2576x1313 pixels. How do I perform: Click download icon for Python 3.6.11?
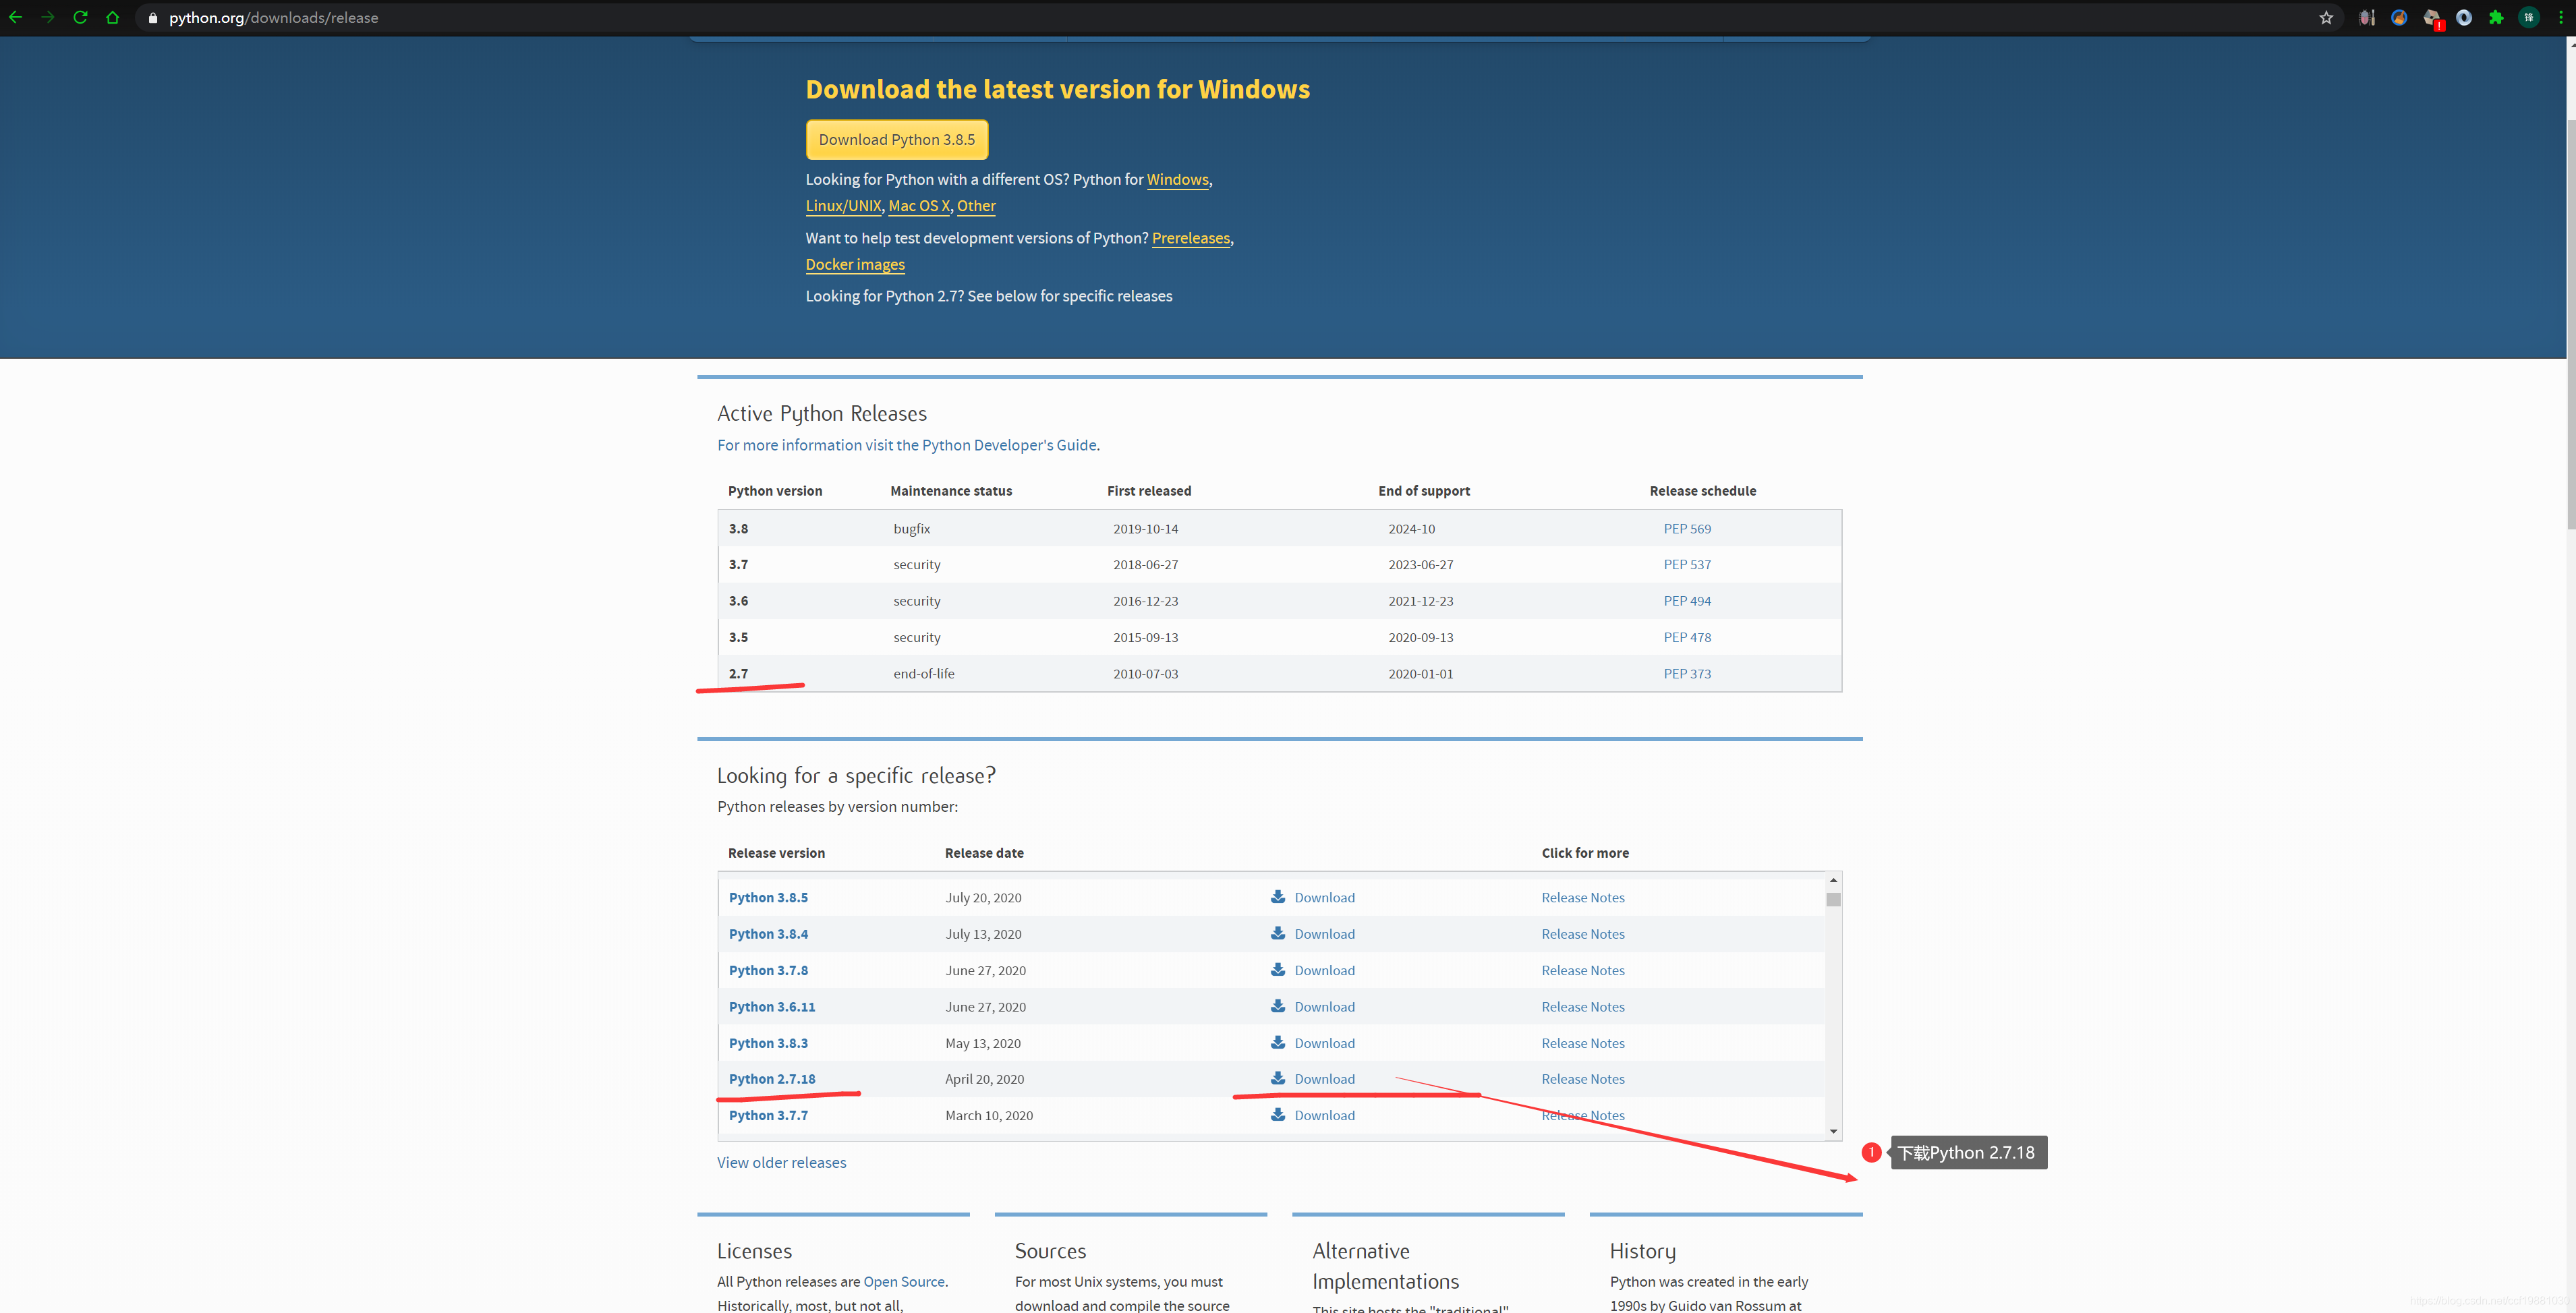point(1278,1005)
